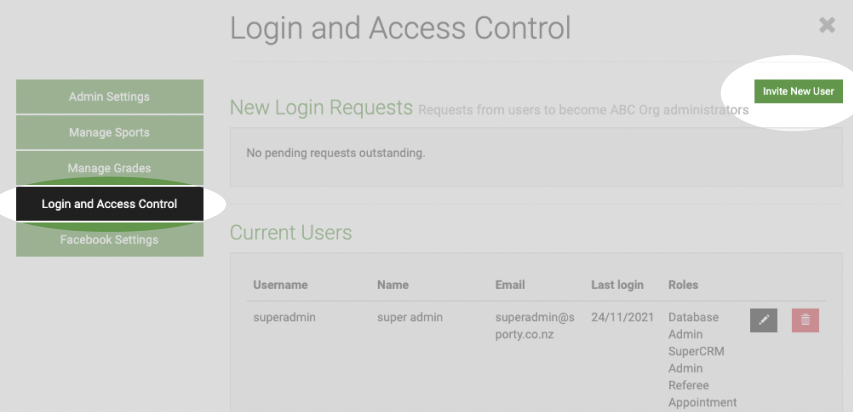
Task: Close the Login and Access Control dialog
Action: click(x=827, y=24)
